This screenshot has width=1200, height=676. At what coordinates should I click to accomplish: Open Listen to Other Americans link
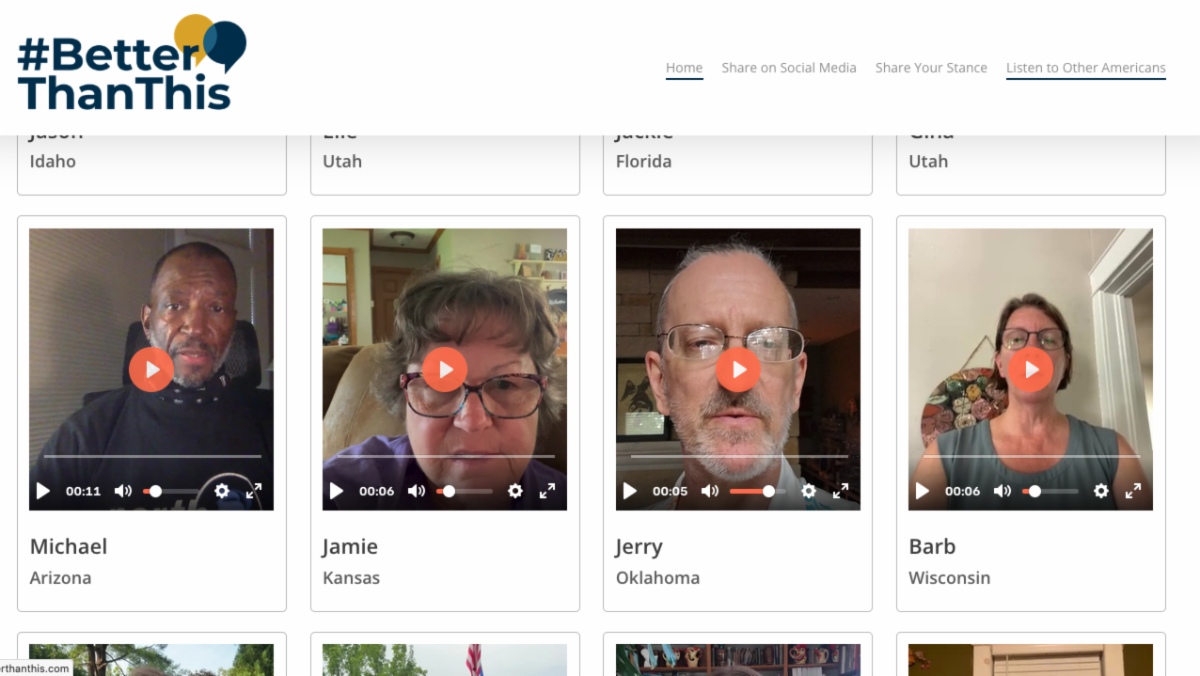1085,68
